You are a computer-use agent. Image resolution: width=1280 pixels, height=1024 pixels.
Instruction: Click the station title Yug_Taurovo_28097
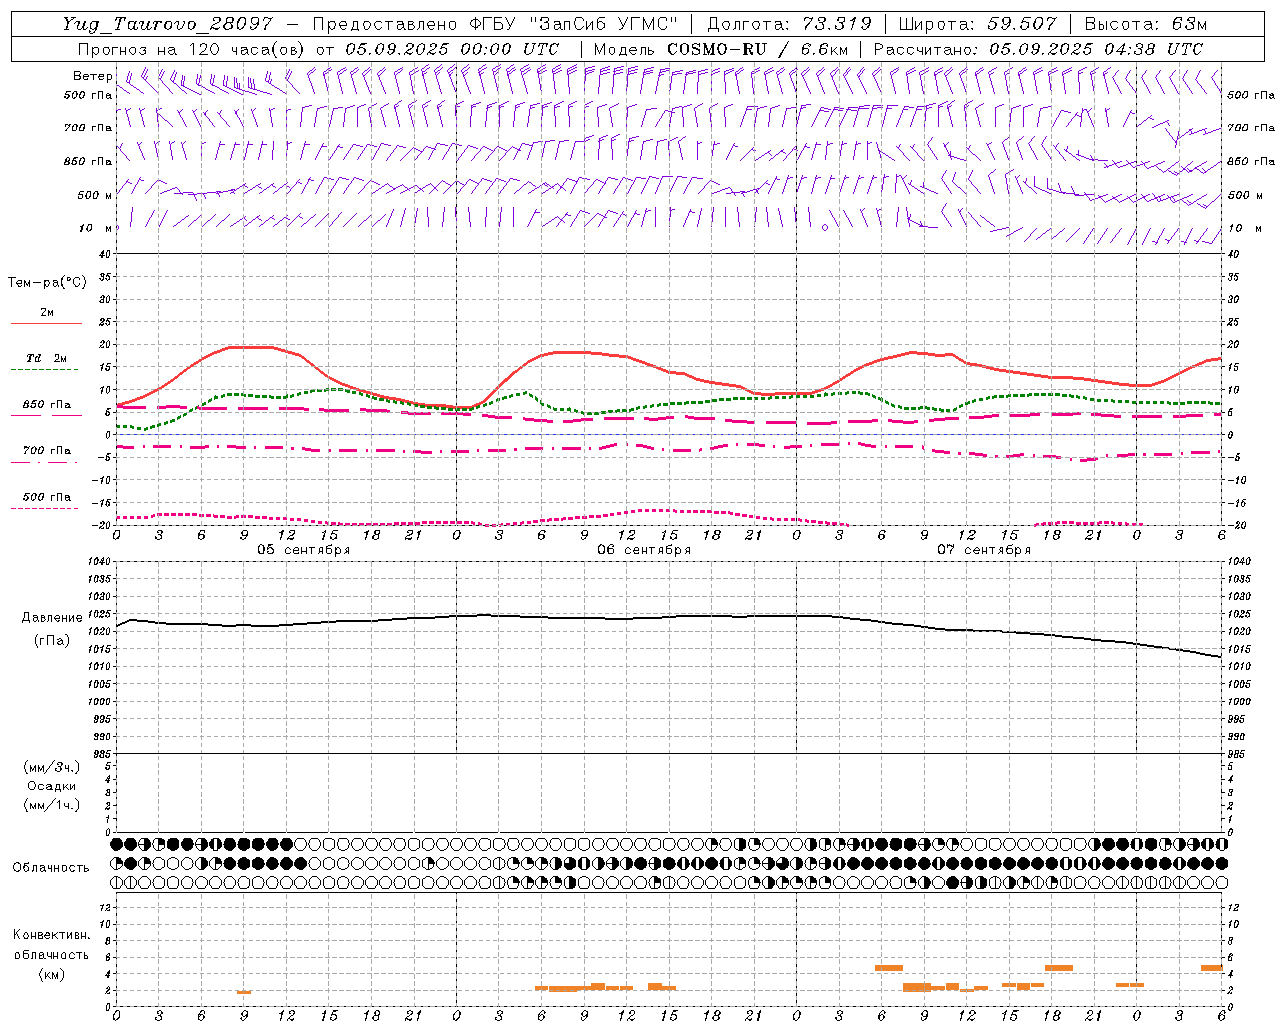tap(167, 24)
